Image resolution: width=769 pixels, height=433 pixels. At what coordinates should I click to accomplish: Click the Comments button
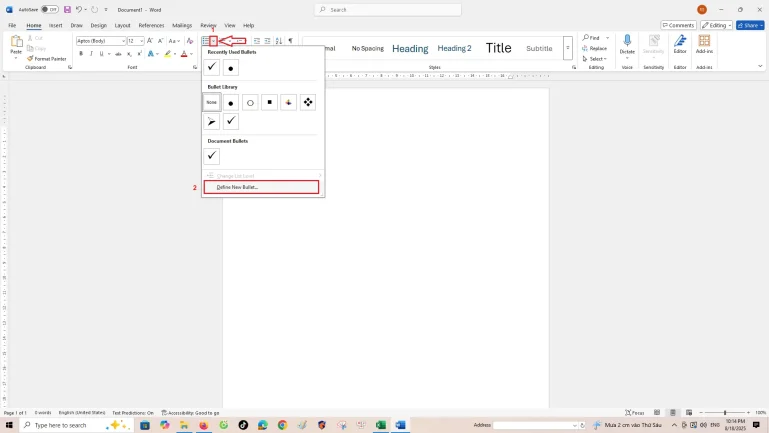(x=679, y=25)
